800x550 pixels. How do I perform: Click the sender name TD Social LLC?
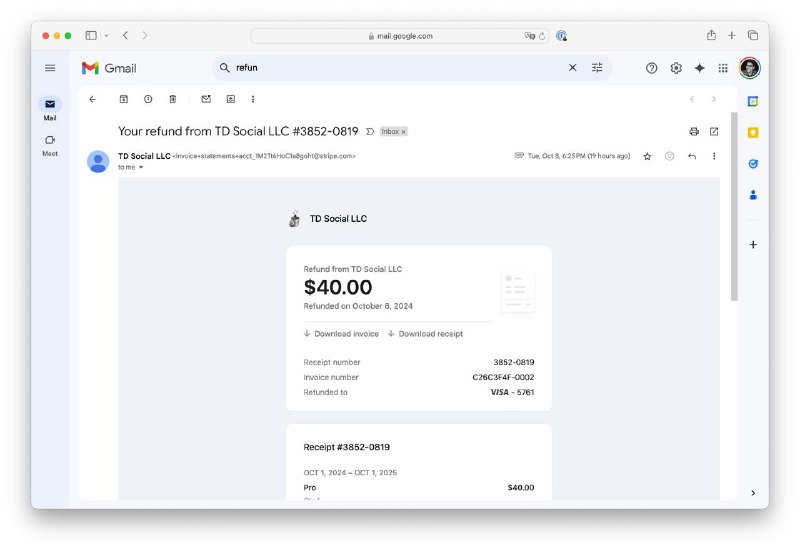click(144, 156)
